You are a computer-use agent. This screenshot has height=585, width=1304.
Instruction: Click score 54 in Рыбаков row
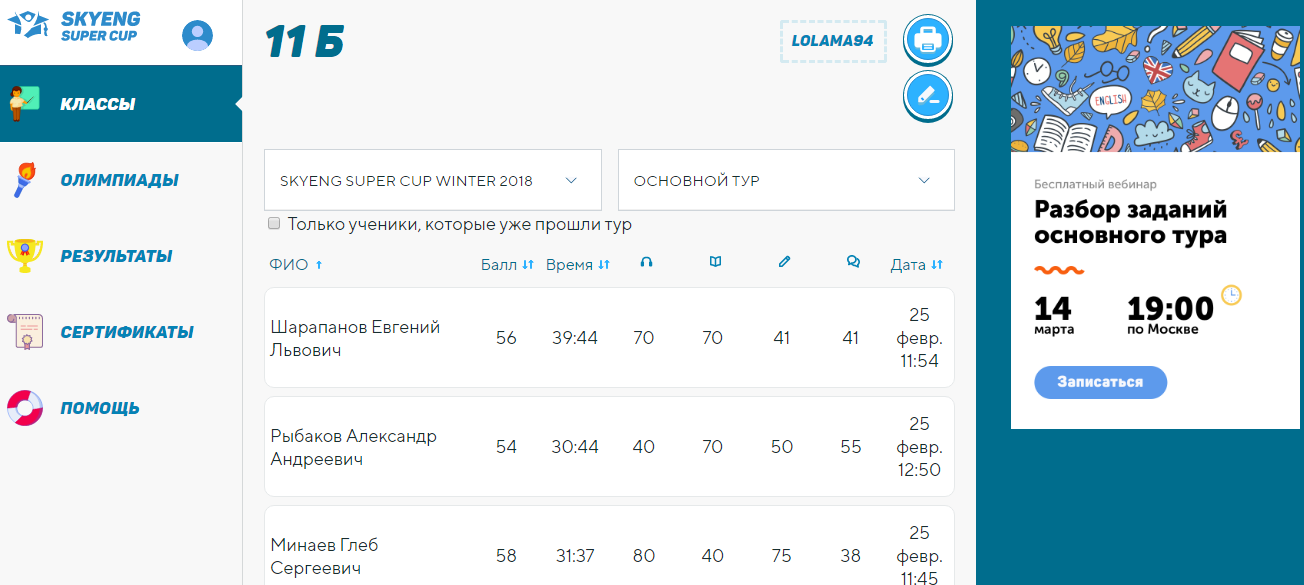click(506, 447)
